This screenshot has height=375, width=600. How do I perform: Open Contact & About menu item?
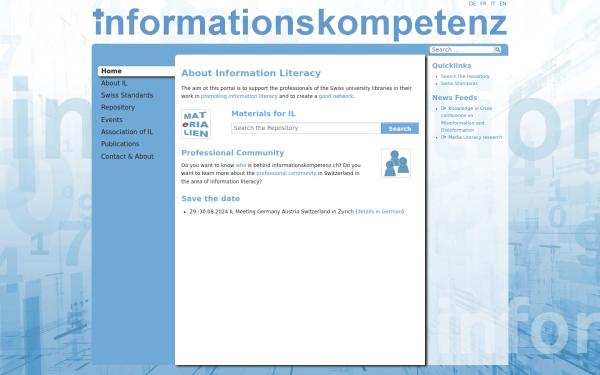pos(127,157)
